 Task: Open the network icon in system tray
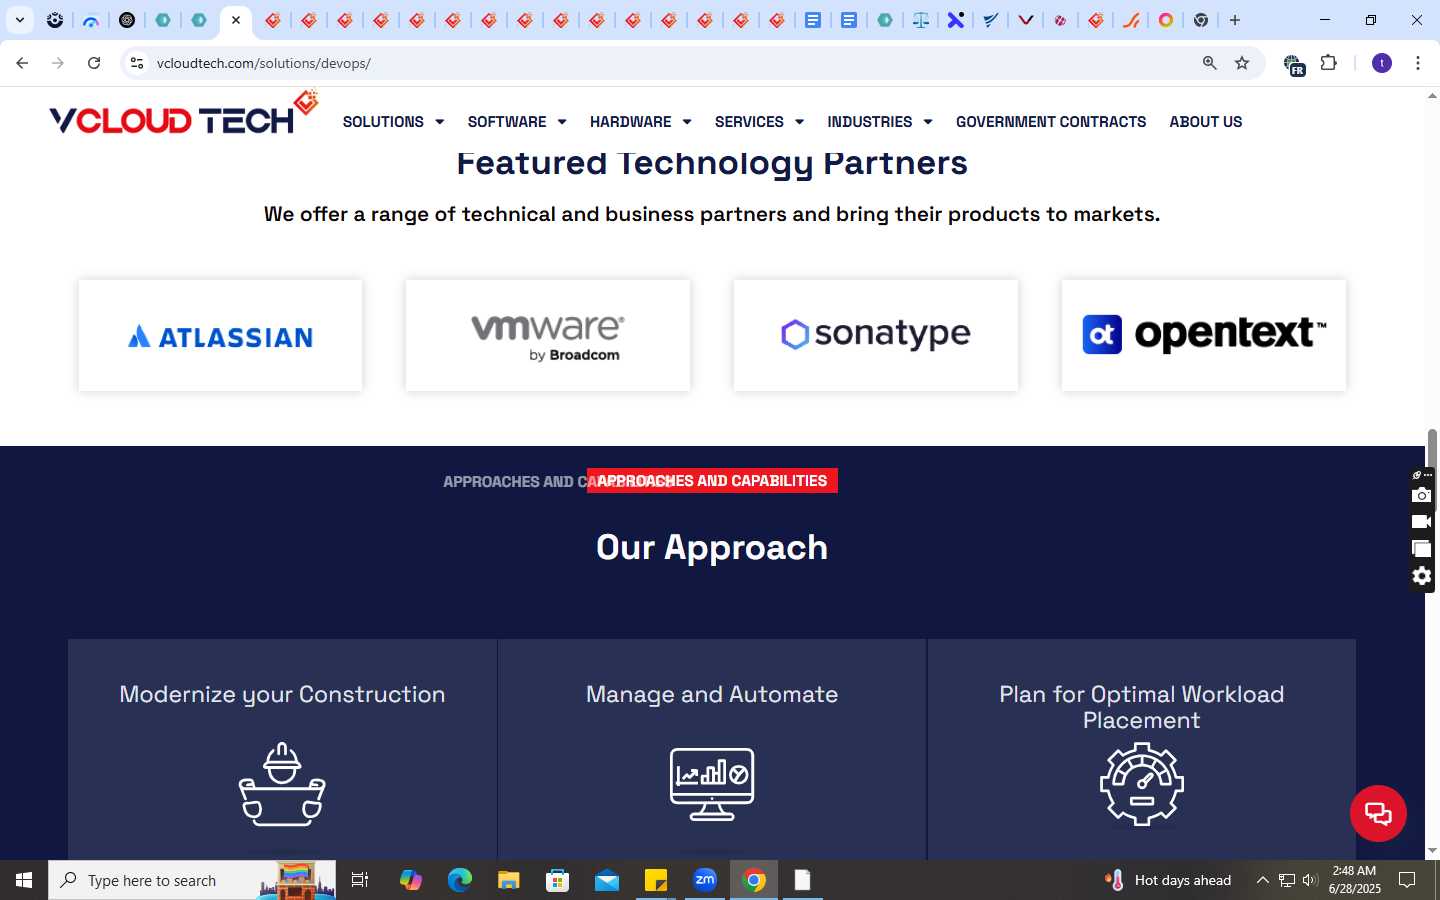1287,880
